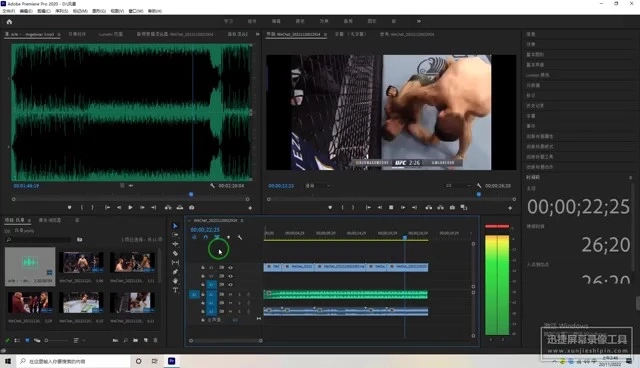The height and width of the screenshot is (368, 640).
Task: Mute the A2 audio track
Action: coord(230,303)
